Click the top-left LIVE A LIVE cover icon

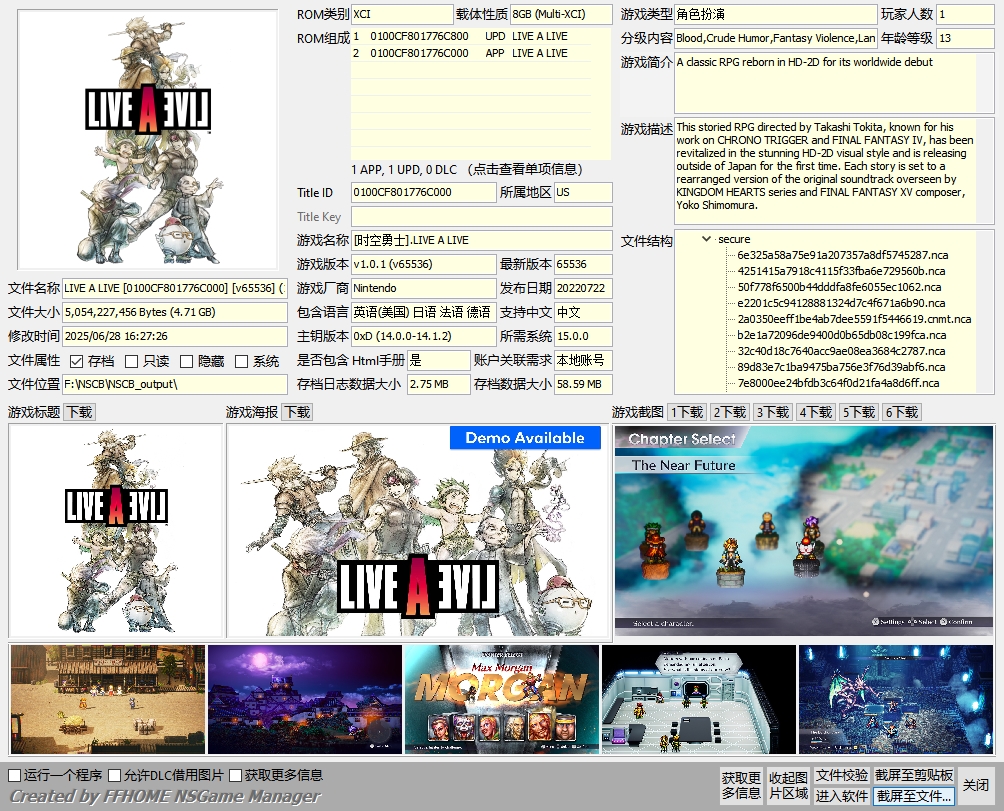tap(148, 139)
